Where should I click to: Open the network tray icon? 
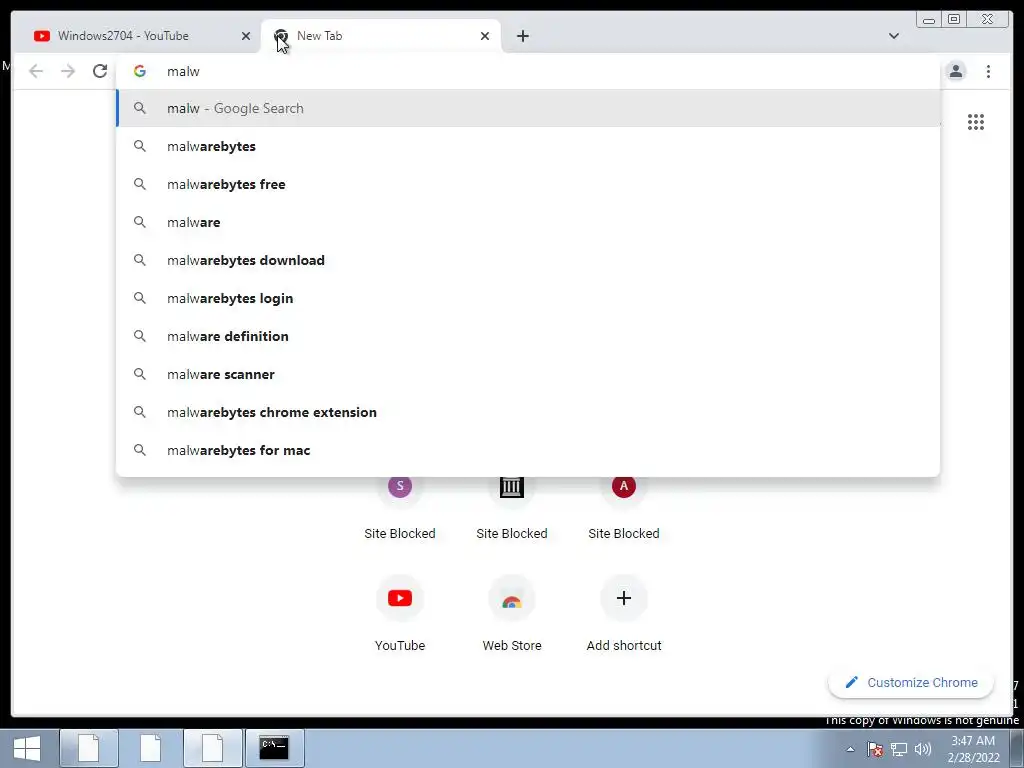(x=899, y=749)
